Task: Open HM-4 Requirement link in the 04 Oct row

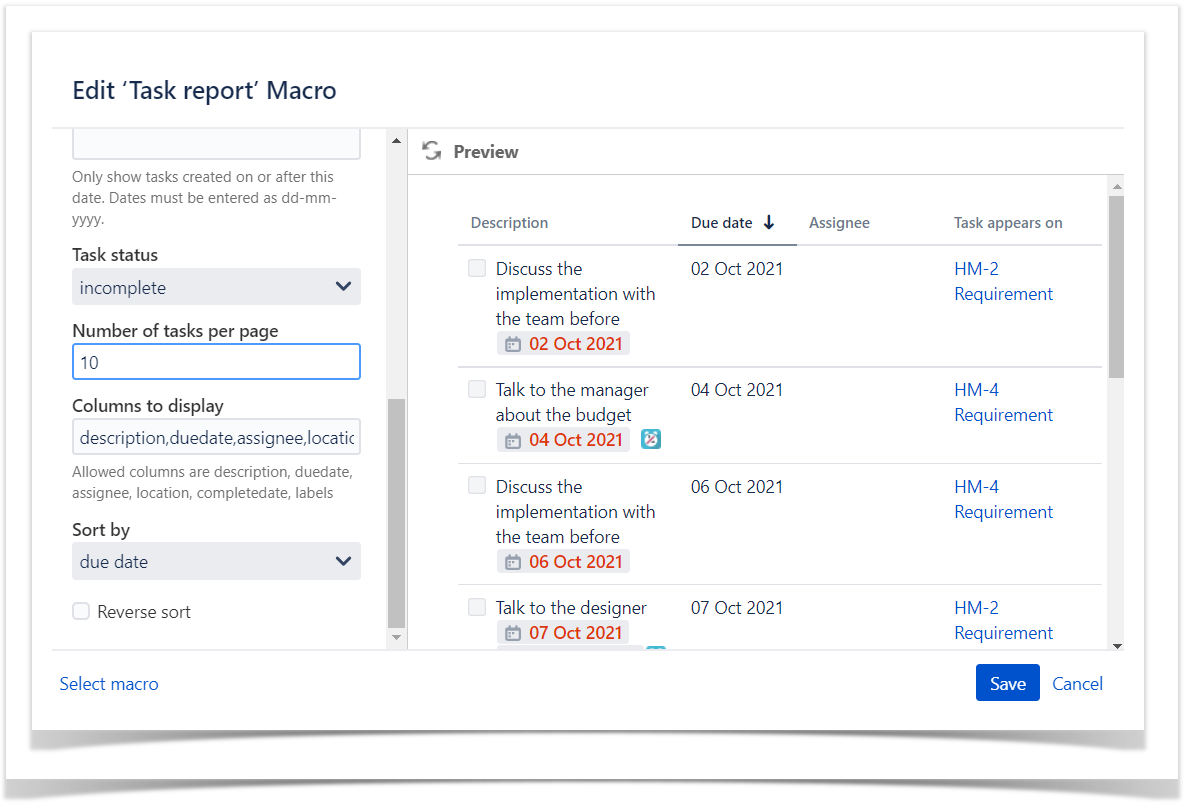Action: pos(1003,402)
